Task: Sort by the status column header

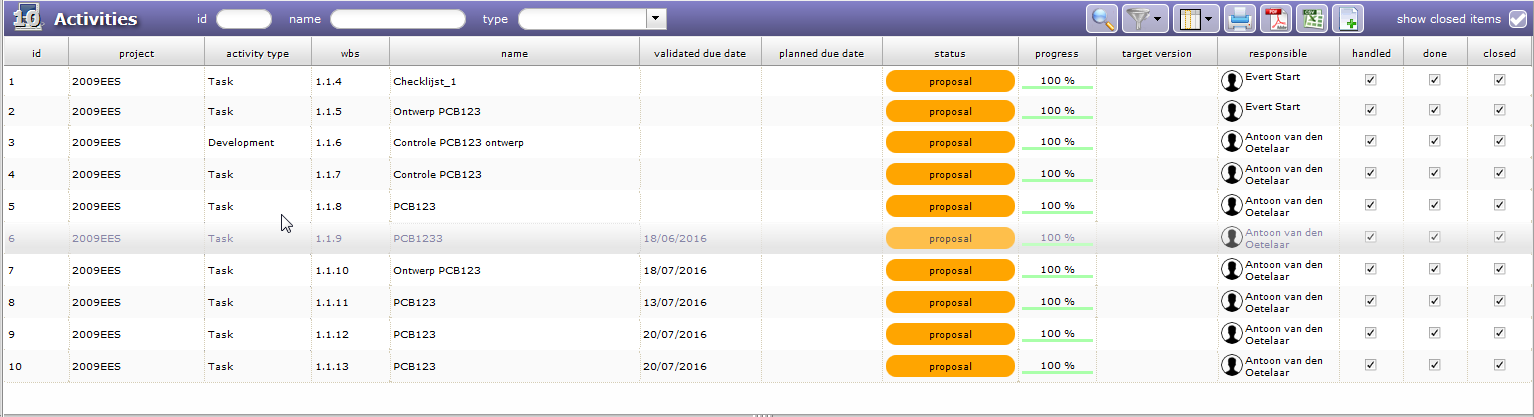Action: pos(949,54)
